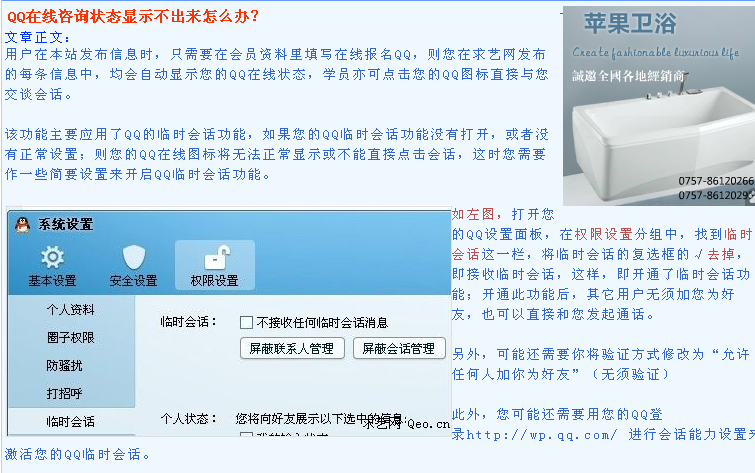Select 防骚扰 in the sidebar
Image resolution: width=755 pixels, height=473 pixels.
click(65, 366)
